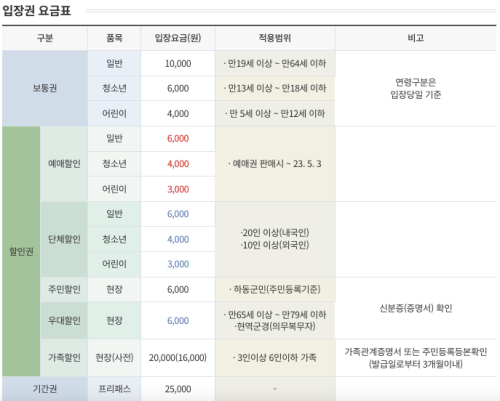This screenshot has height=401, width=500.
Task: Click the 6,000 주민할인 fee
Action: 178,289
